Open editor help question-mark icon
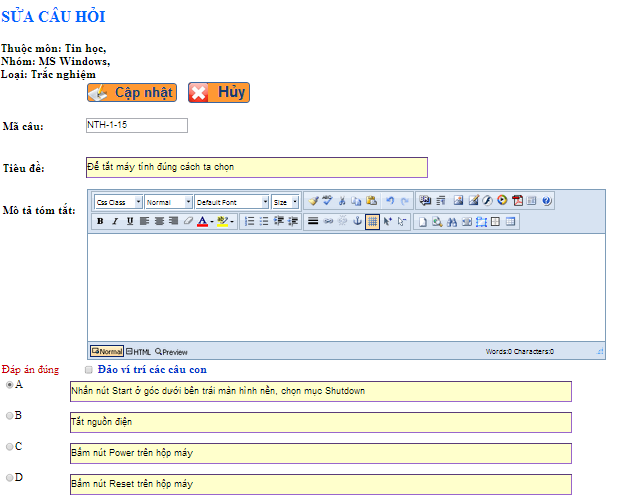This screenshot has height=495, width=624. [x=547, y=201]
